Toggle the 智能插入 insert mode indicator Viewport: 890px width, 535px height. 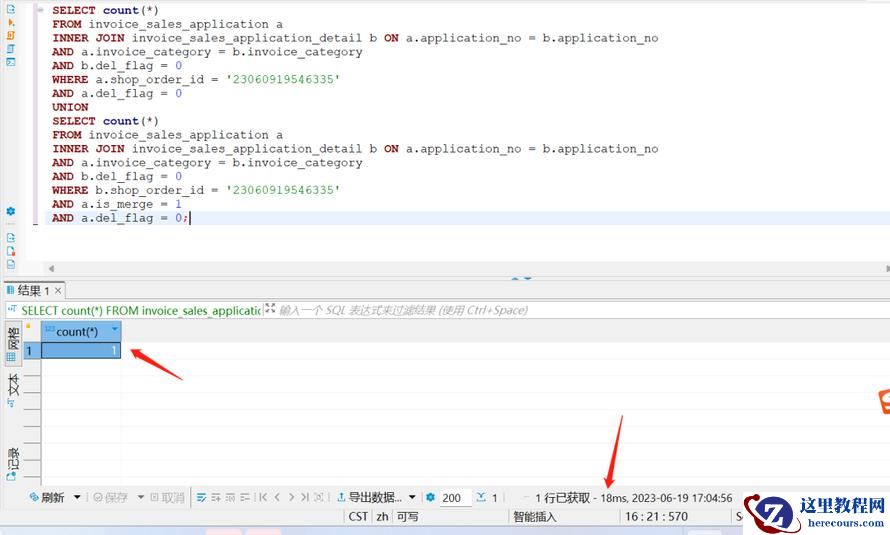(535, 517)
